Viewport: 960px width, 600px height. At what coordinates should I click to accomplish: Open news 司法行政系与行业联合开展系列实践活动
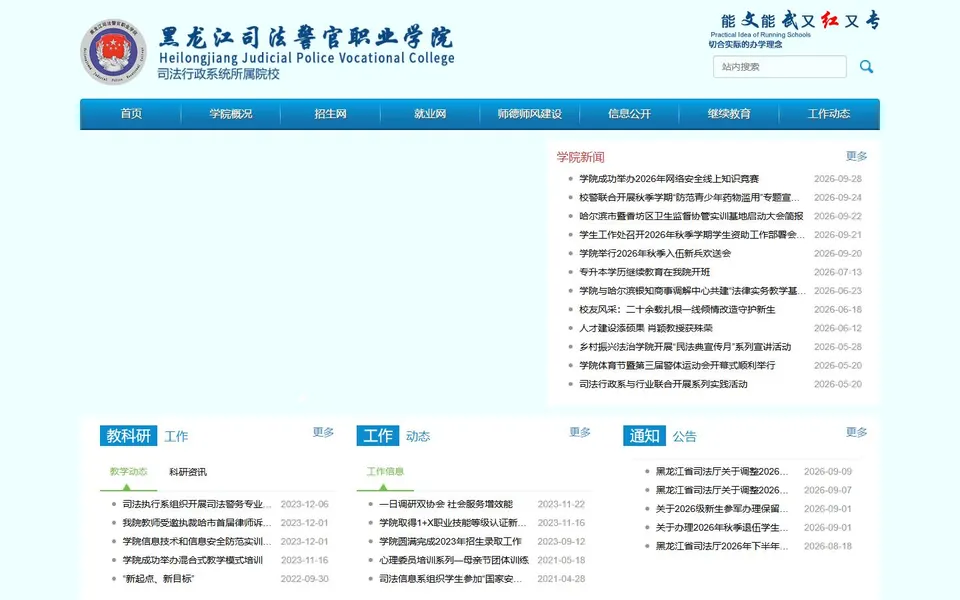tap(663, 384)
